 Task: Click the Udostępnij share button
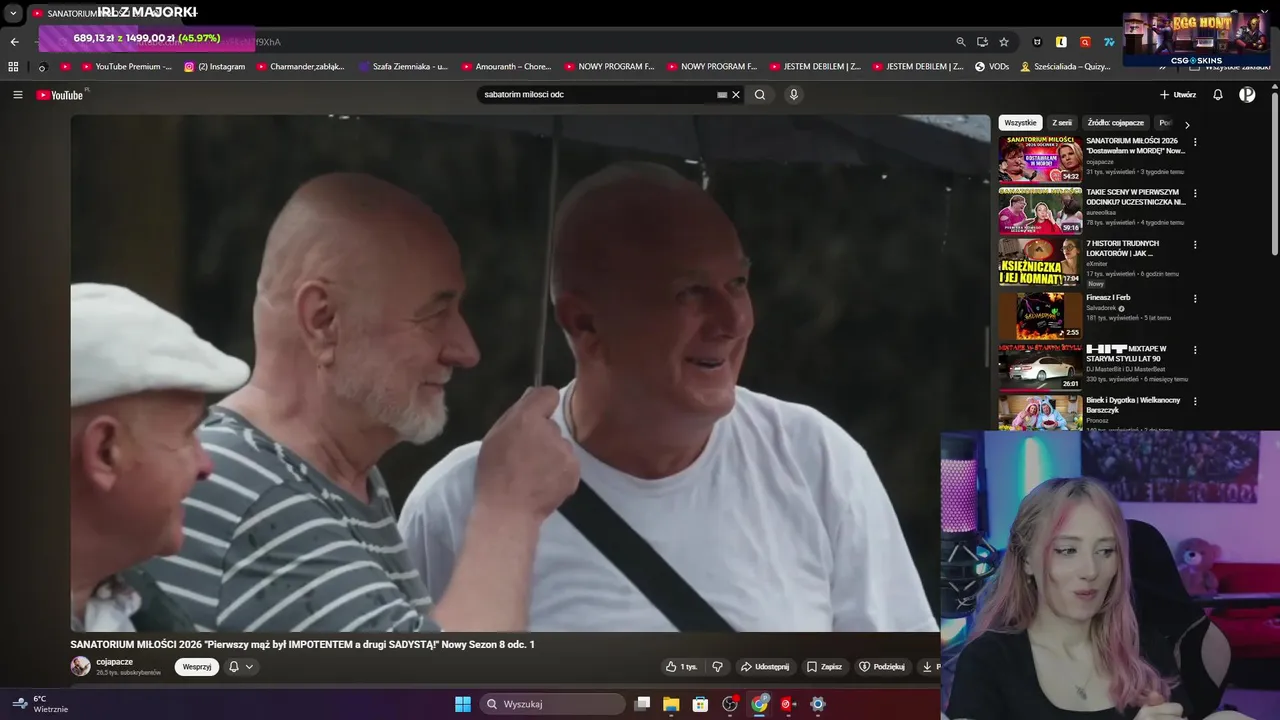click(x=765, y=667)
